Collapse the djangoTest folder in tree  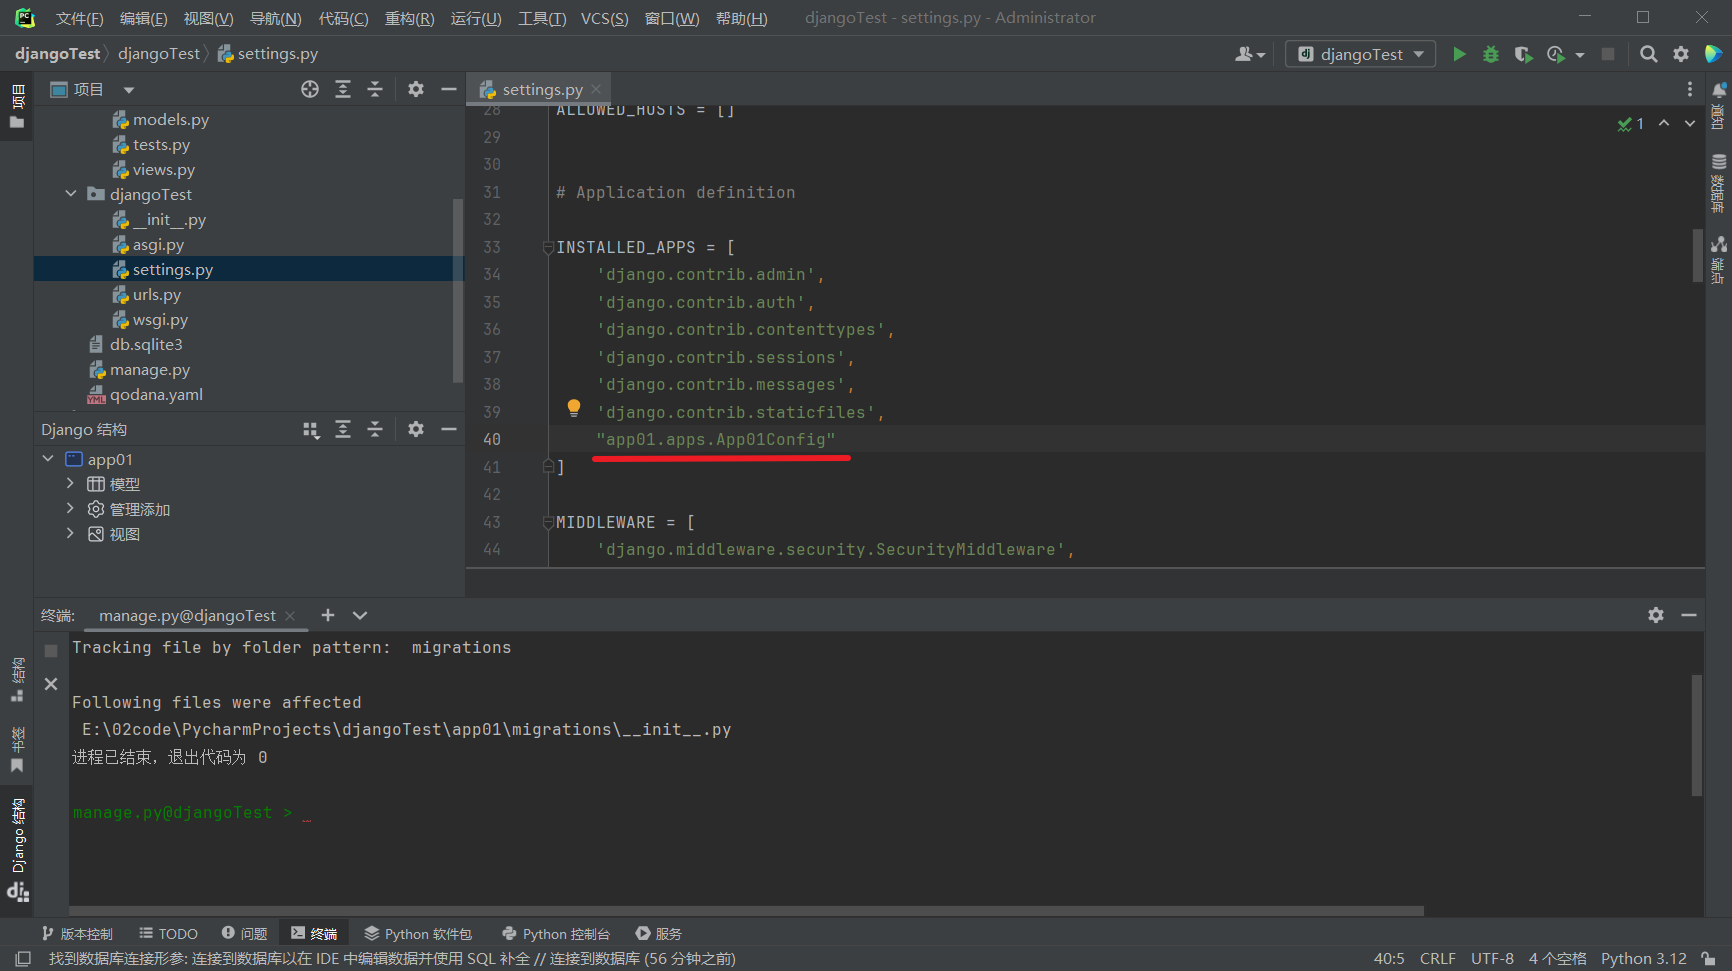pos(71,194)
